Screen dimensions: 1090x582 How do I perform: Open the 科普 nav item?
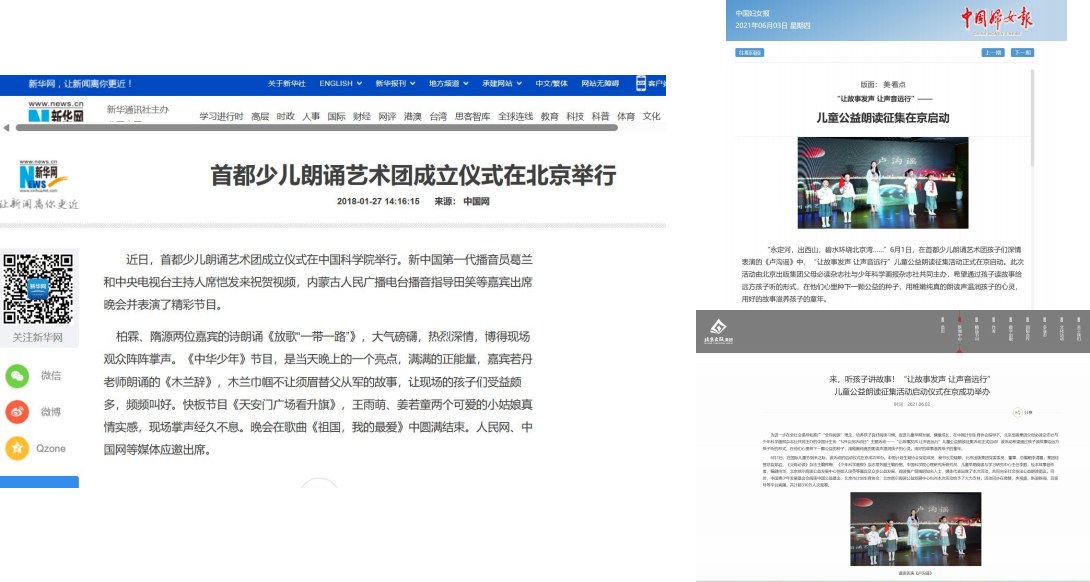(601, 116)
